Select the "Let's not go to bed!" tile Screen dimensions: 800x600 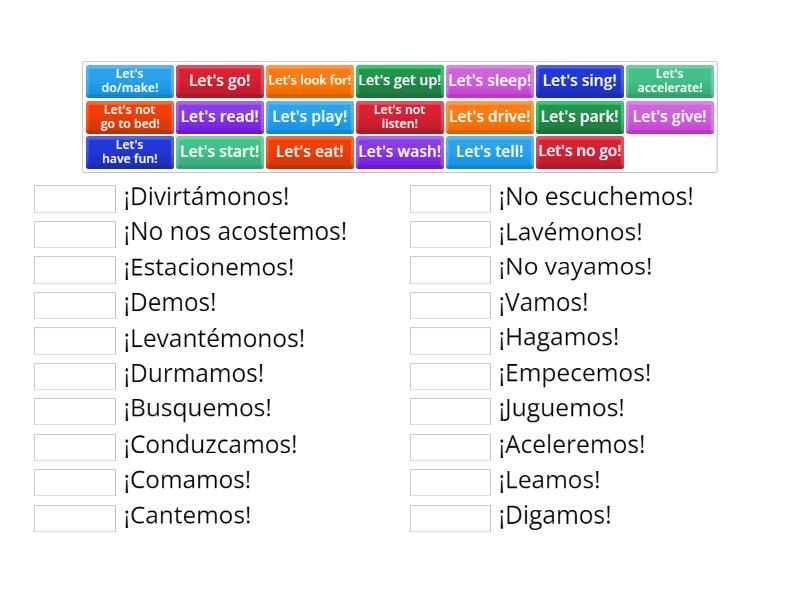coord(130,117)
